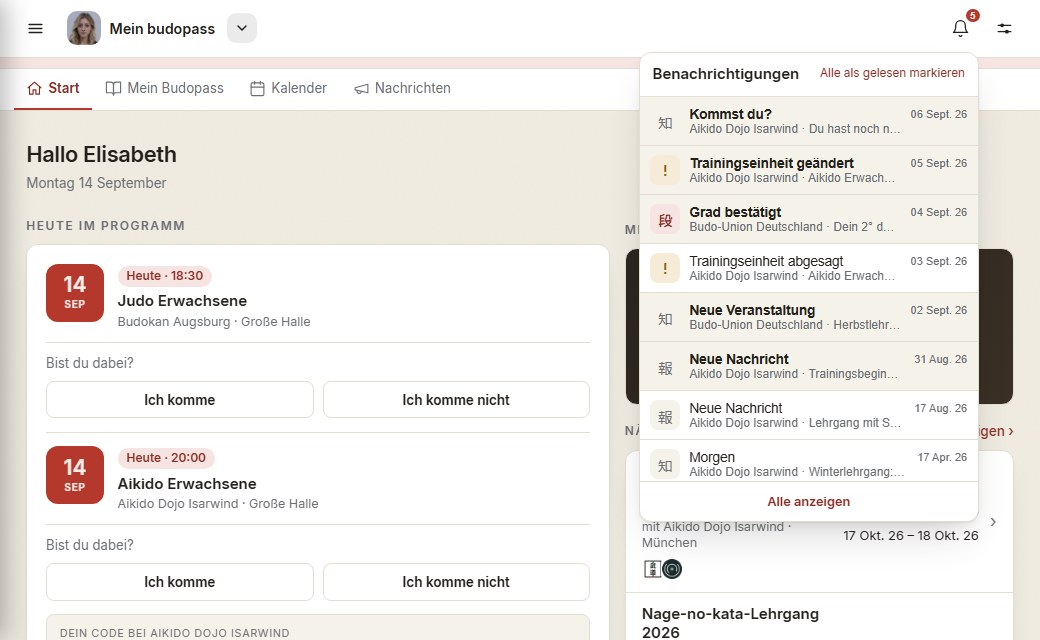Expand the Mein budopass account dropdown
The image size is (1040, 640).
[242, 29]
